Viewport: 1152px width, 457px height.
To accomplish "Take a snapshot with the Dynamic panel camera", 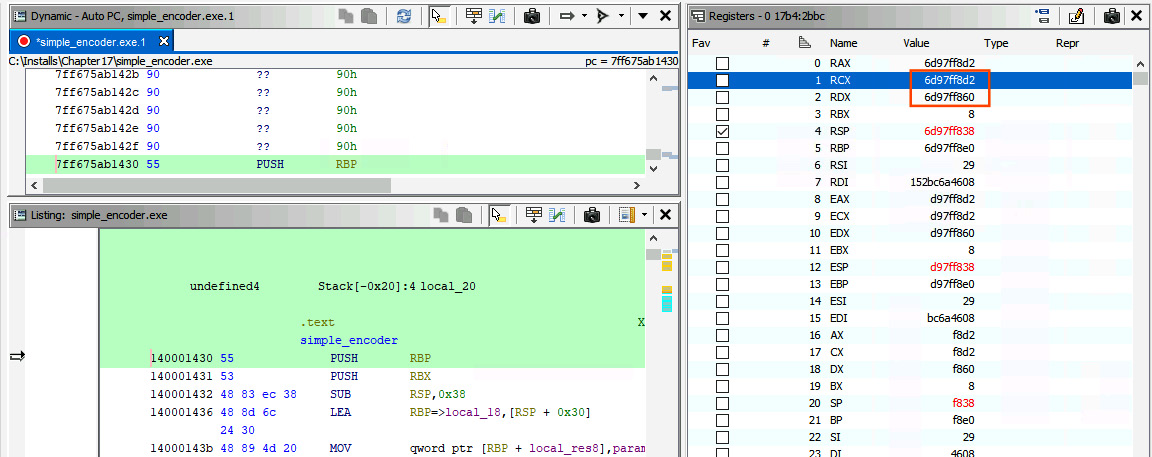I will coord(532,15).
